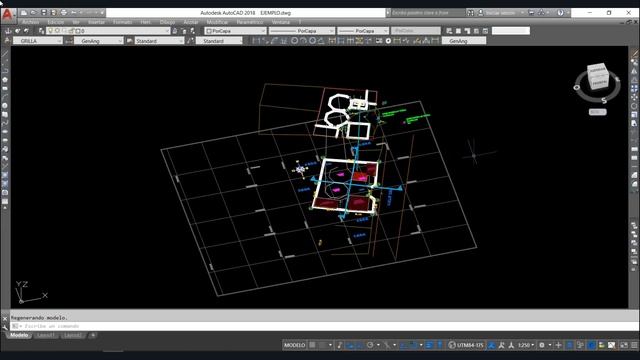Image resolution: width=640 pixels, height=360 pixels.
Task: Expand the PorCapa color dropdown
Action: tap(263, 31)
